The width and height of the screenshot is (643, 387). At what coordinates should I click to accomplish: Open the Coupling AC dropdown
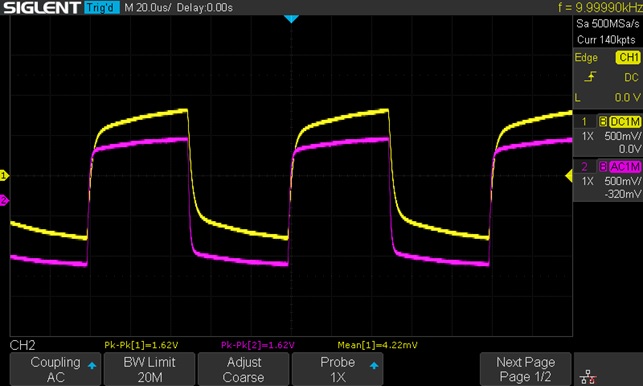coord(55,369)
